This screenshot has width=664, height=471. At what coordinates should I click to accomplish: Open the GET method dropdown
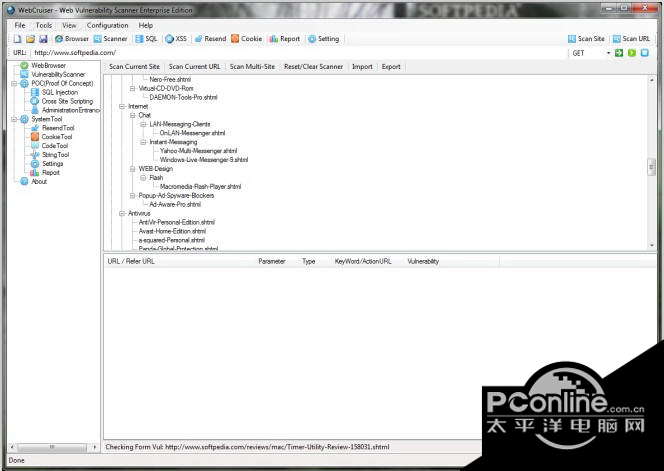pos(609,53)
